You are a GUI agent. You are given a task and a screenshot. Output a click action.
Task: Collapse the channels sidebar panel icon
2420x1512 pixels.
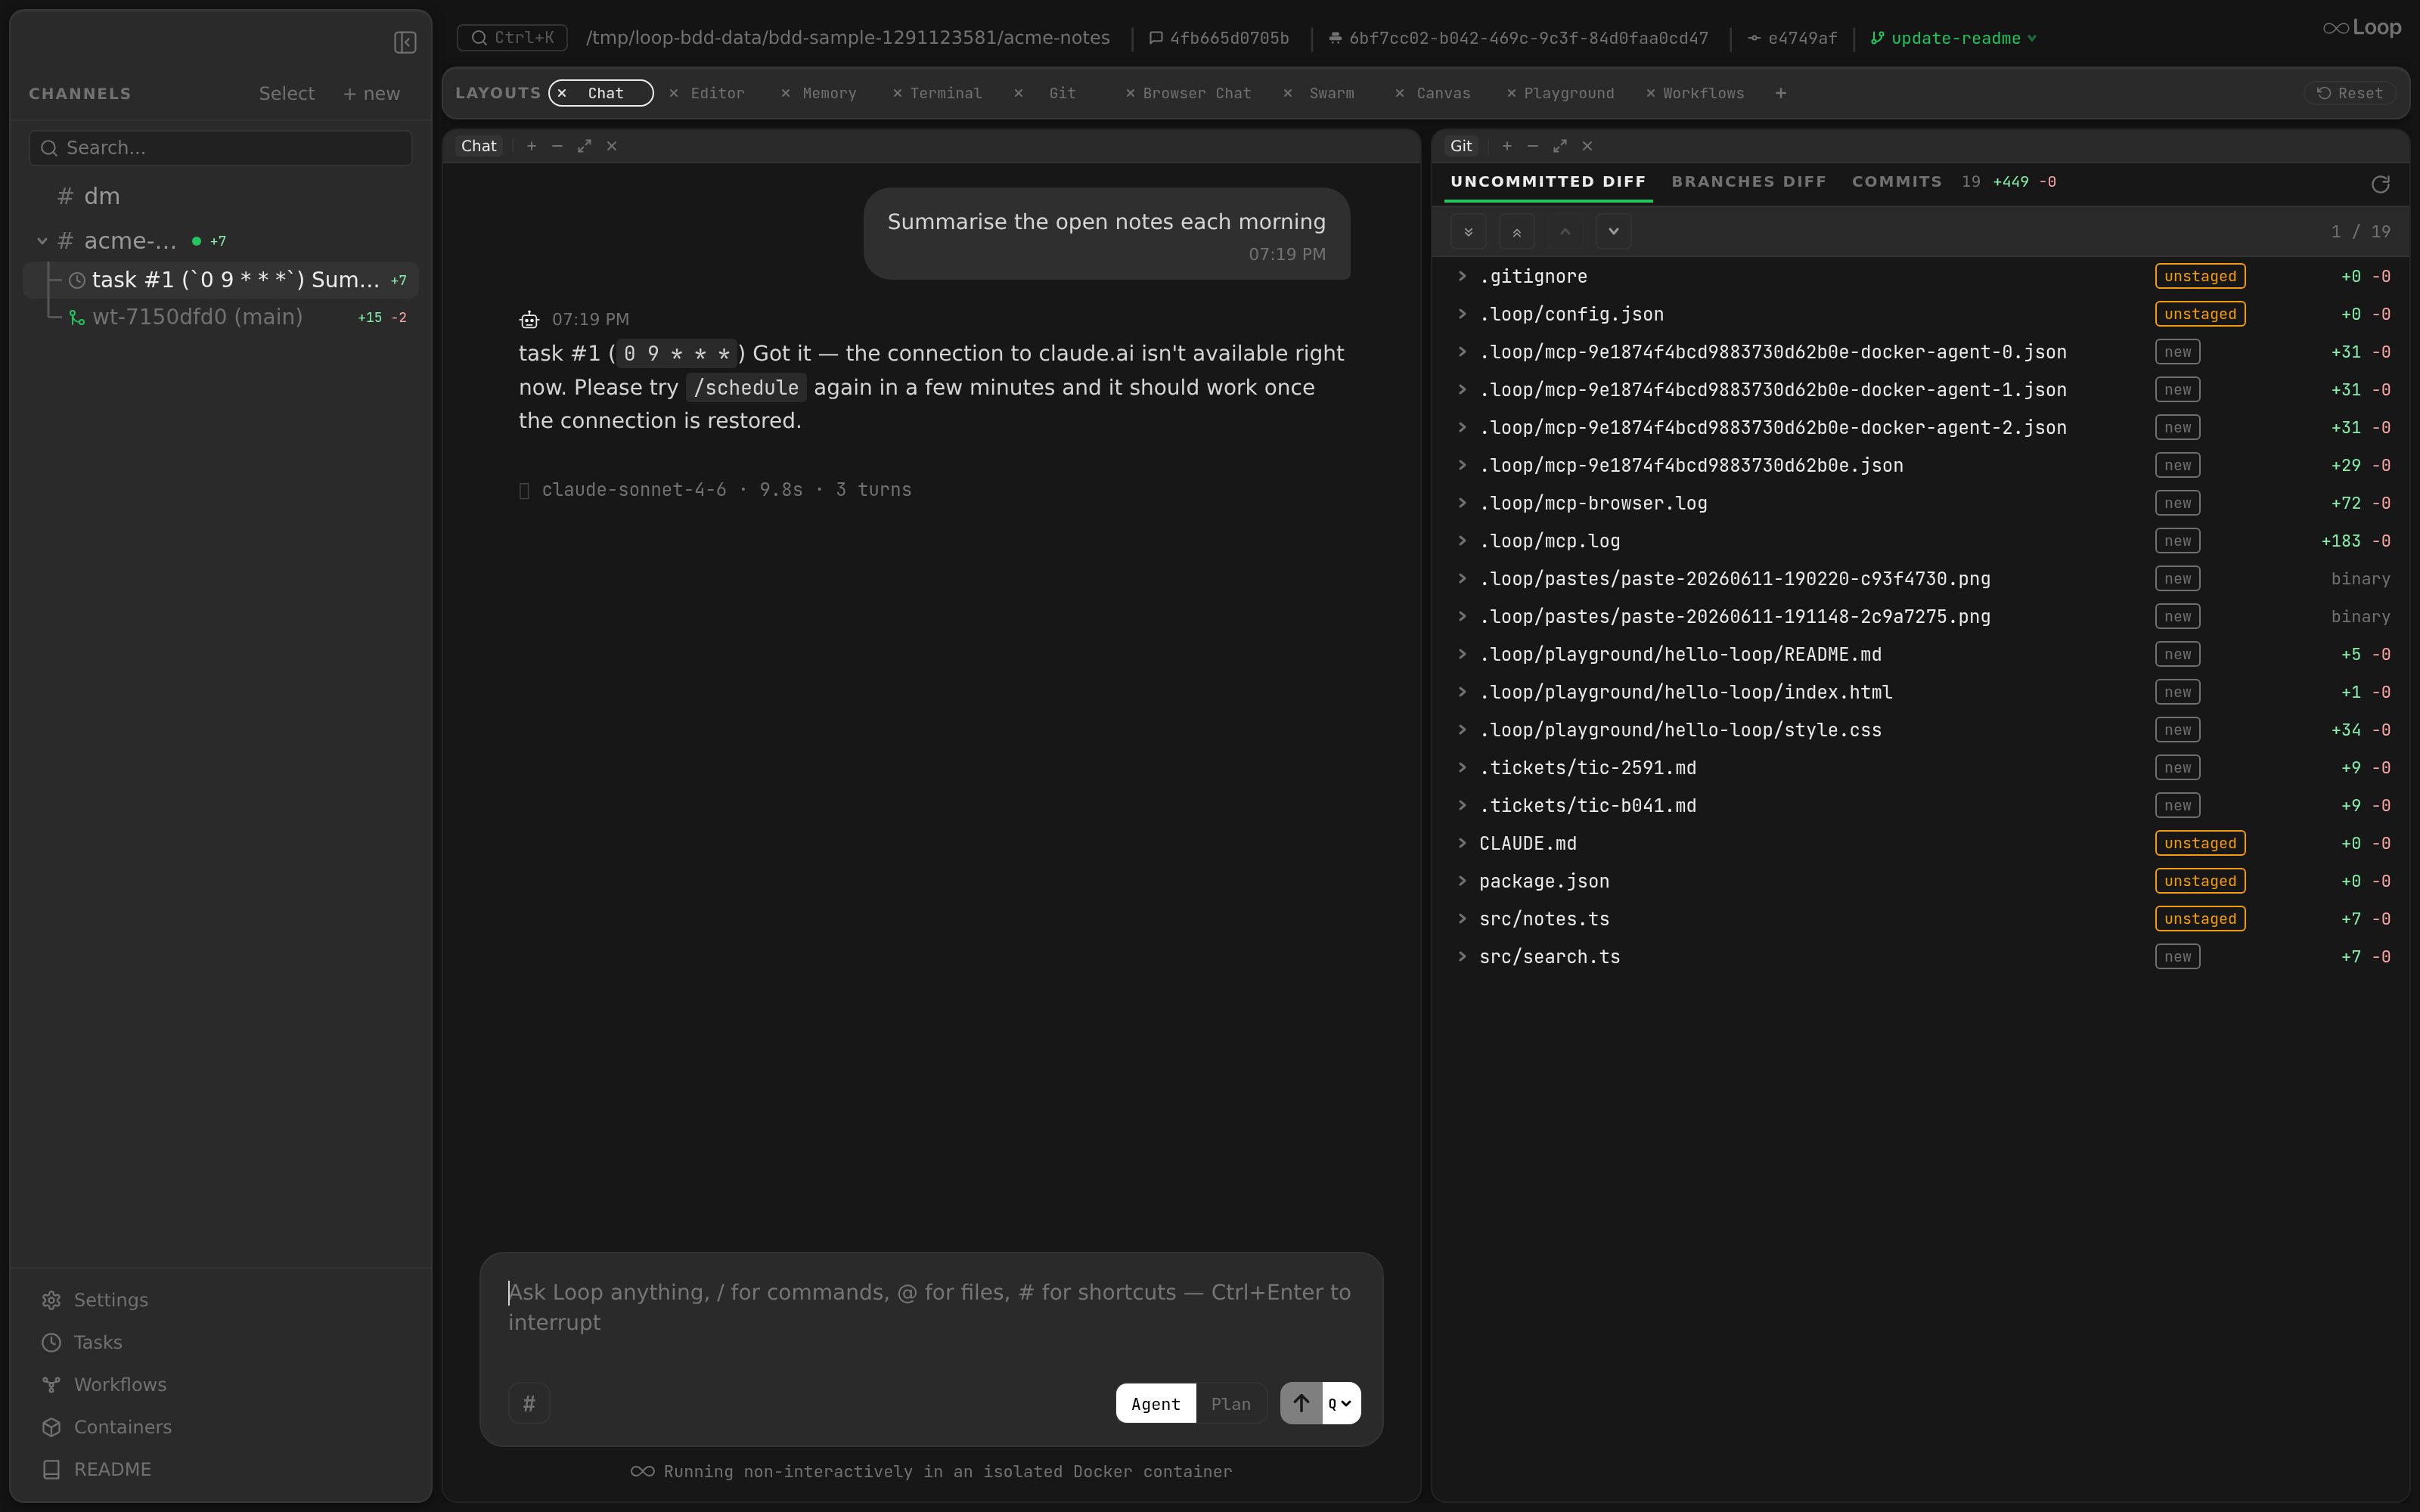pyautogui.click(x=405, y=42)
